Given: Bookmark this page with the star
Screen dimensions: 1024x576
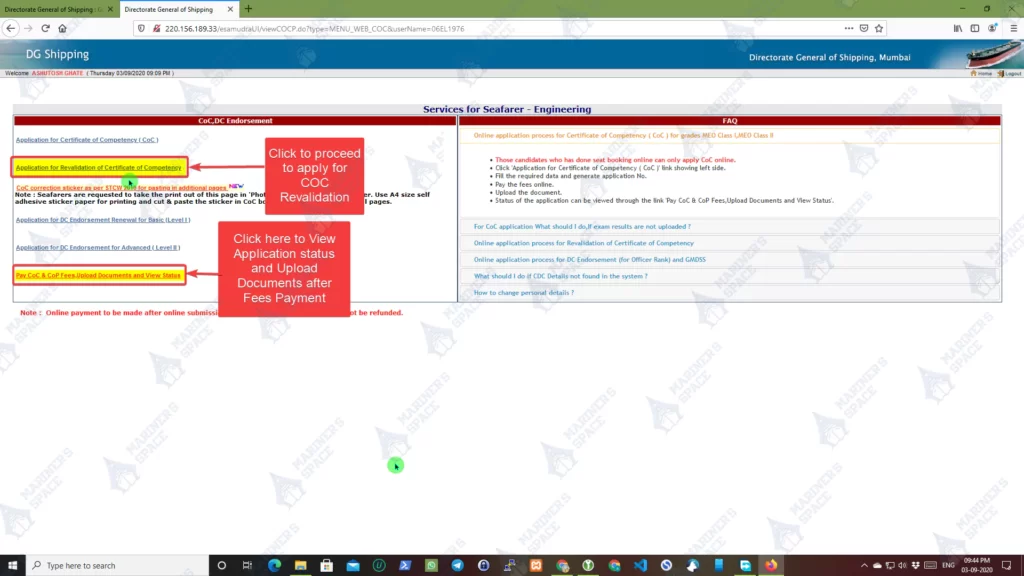Looking at the screenshot, I should 879,28.
